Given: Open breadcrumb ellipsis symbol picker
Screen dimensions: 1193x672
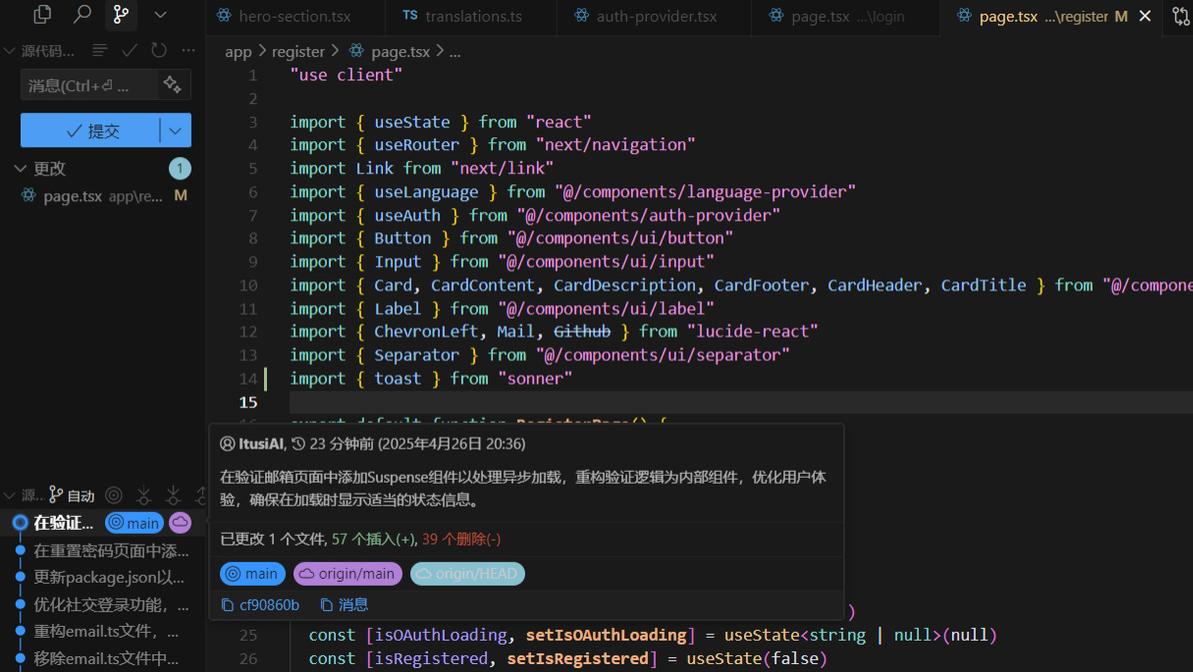Looking at the screenshot, I should (455, 52).
